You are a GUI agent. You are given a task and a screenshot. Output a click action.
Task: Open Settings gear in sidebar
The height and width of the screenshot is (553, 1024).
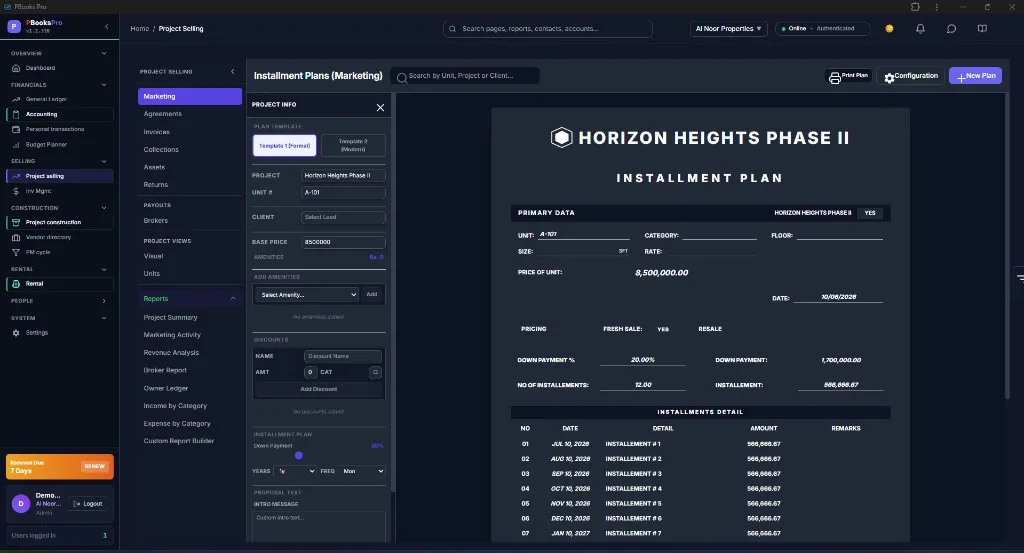click(16, 333)
